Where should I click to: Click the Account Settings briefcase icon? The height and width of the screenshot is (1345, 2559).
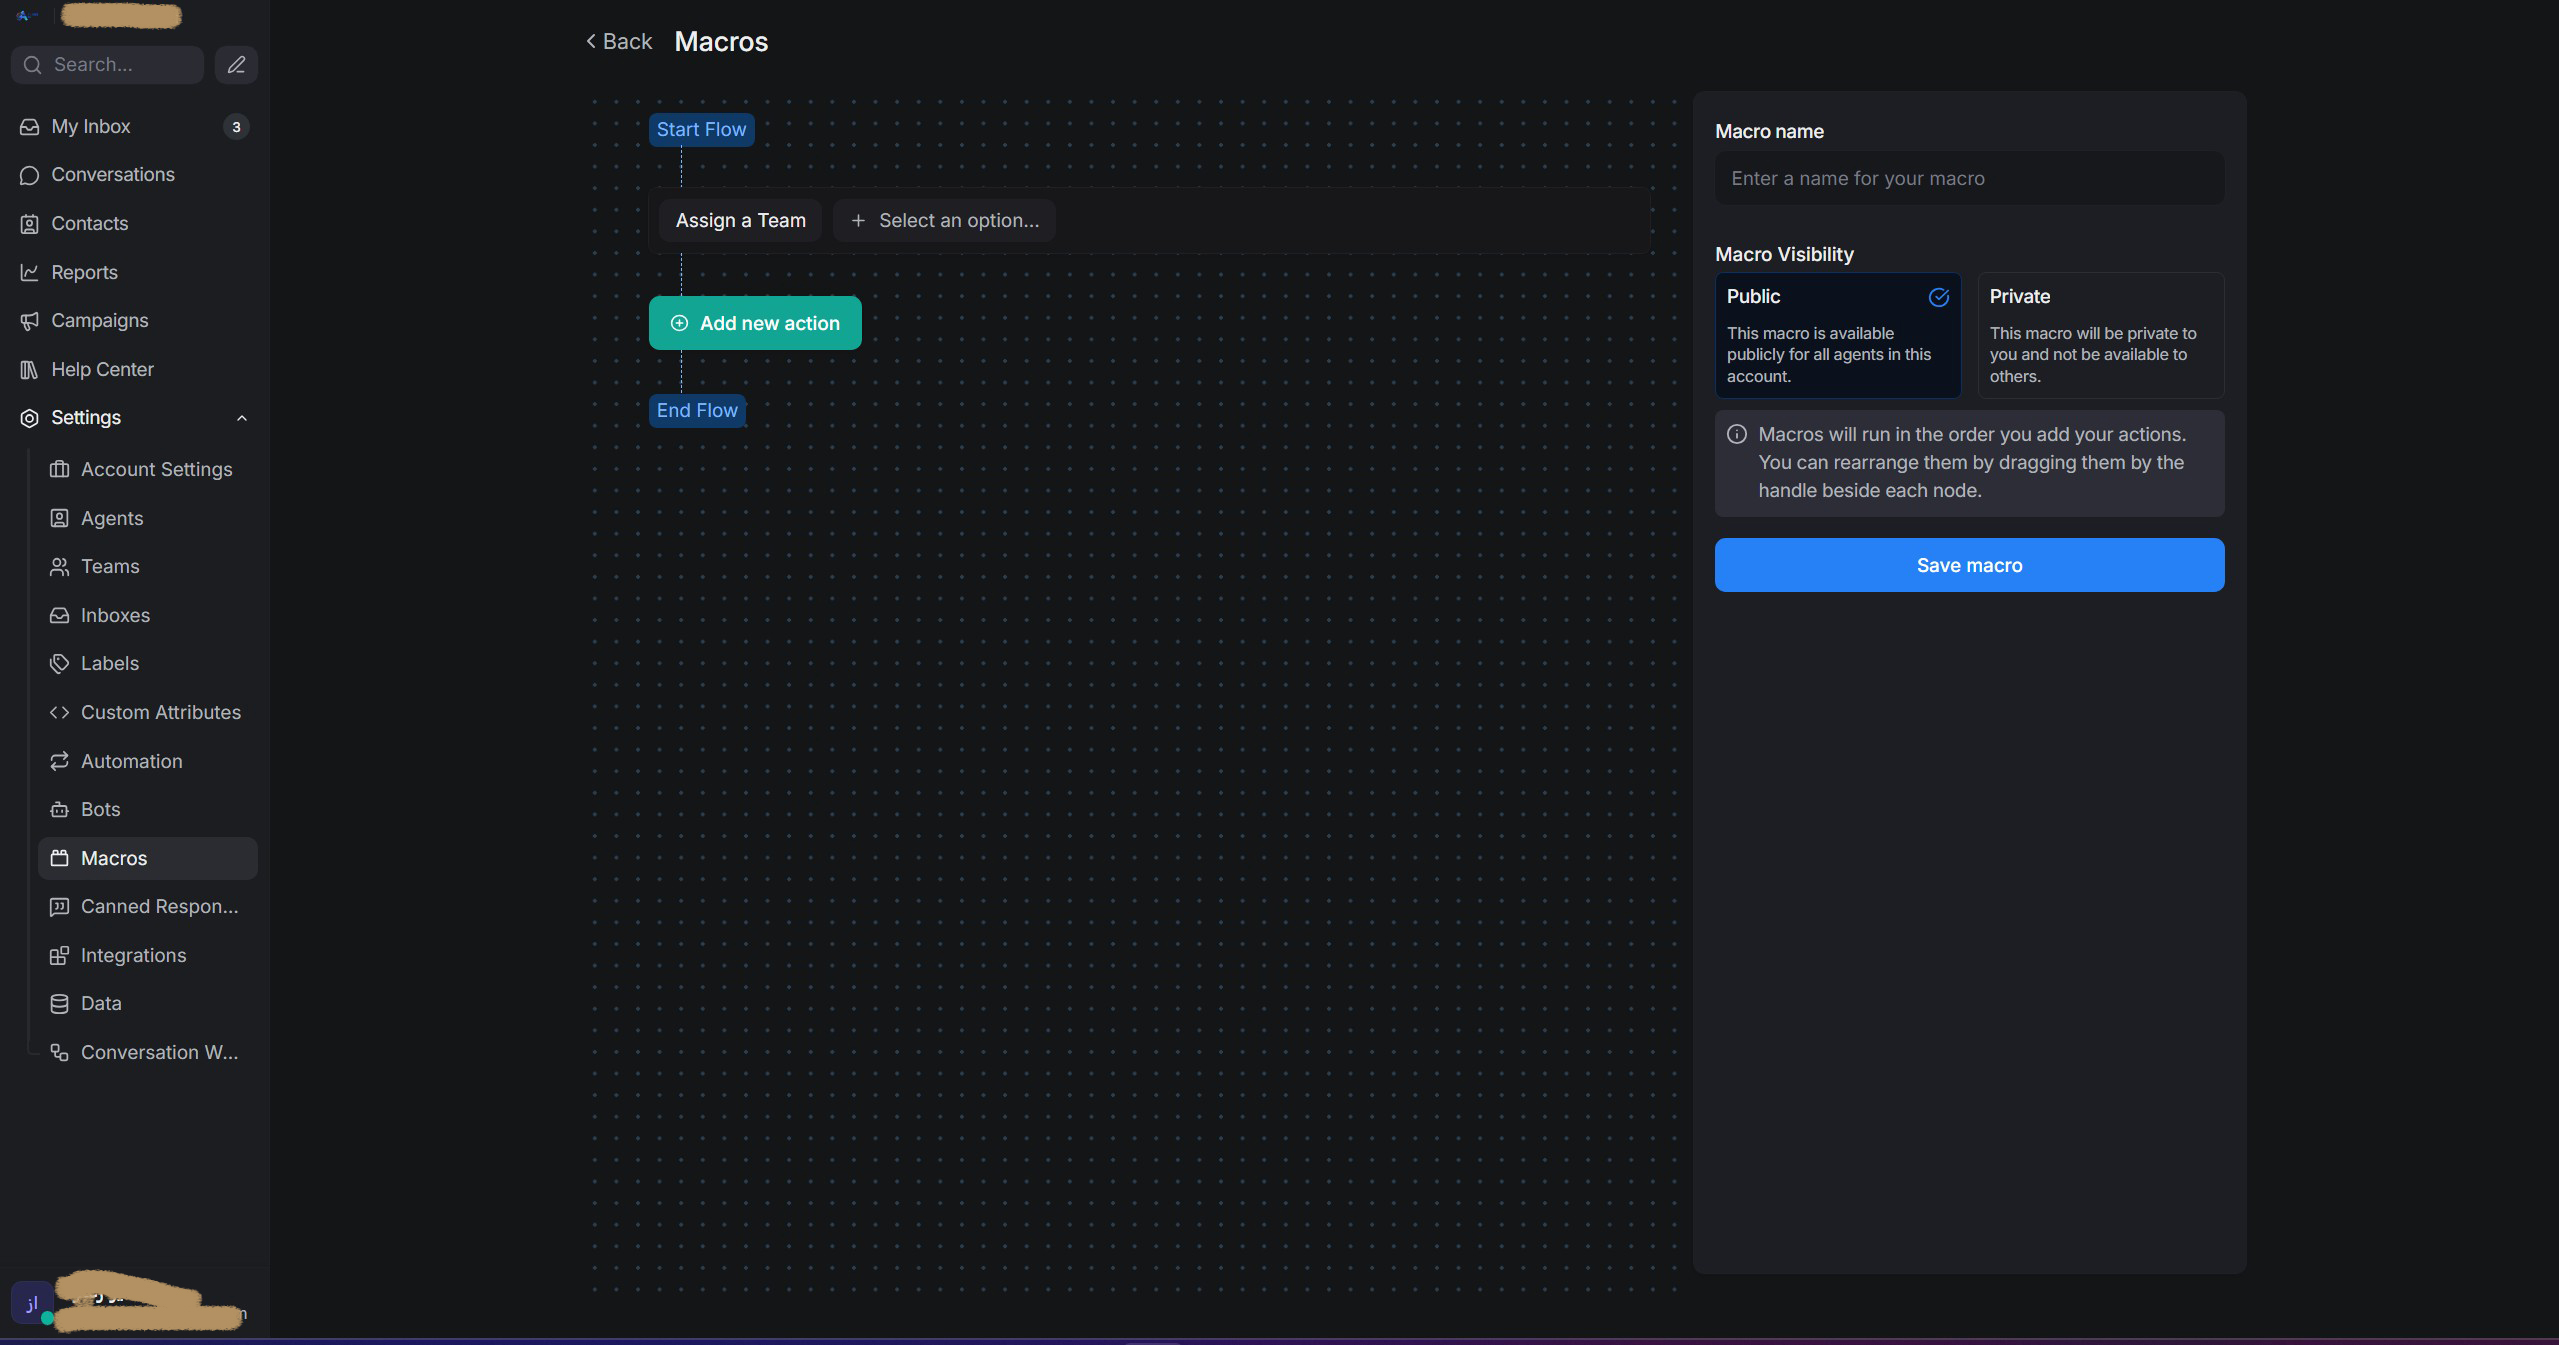coord(60,469)
